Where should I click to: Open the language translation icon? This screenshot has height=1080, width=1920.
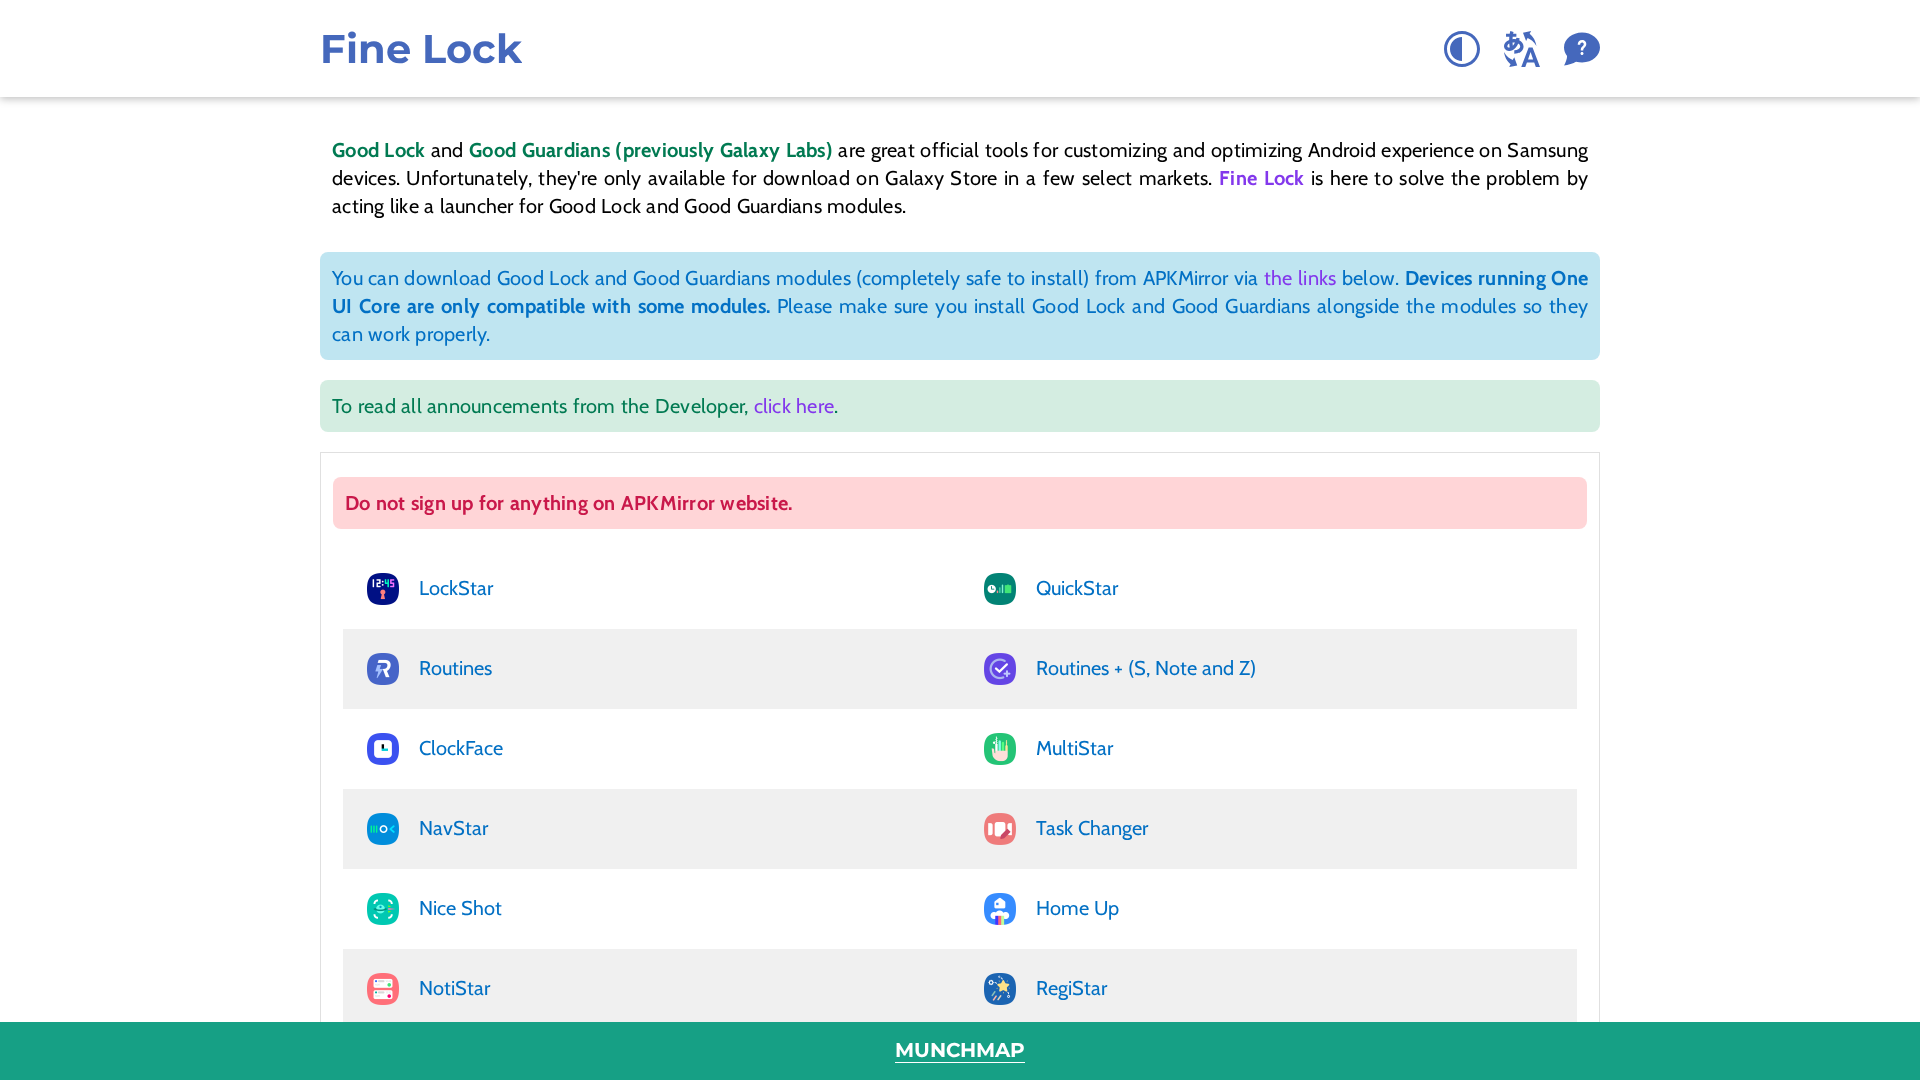click(1521, 49)
